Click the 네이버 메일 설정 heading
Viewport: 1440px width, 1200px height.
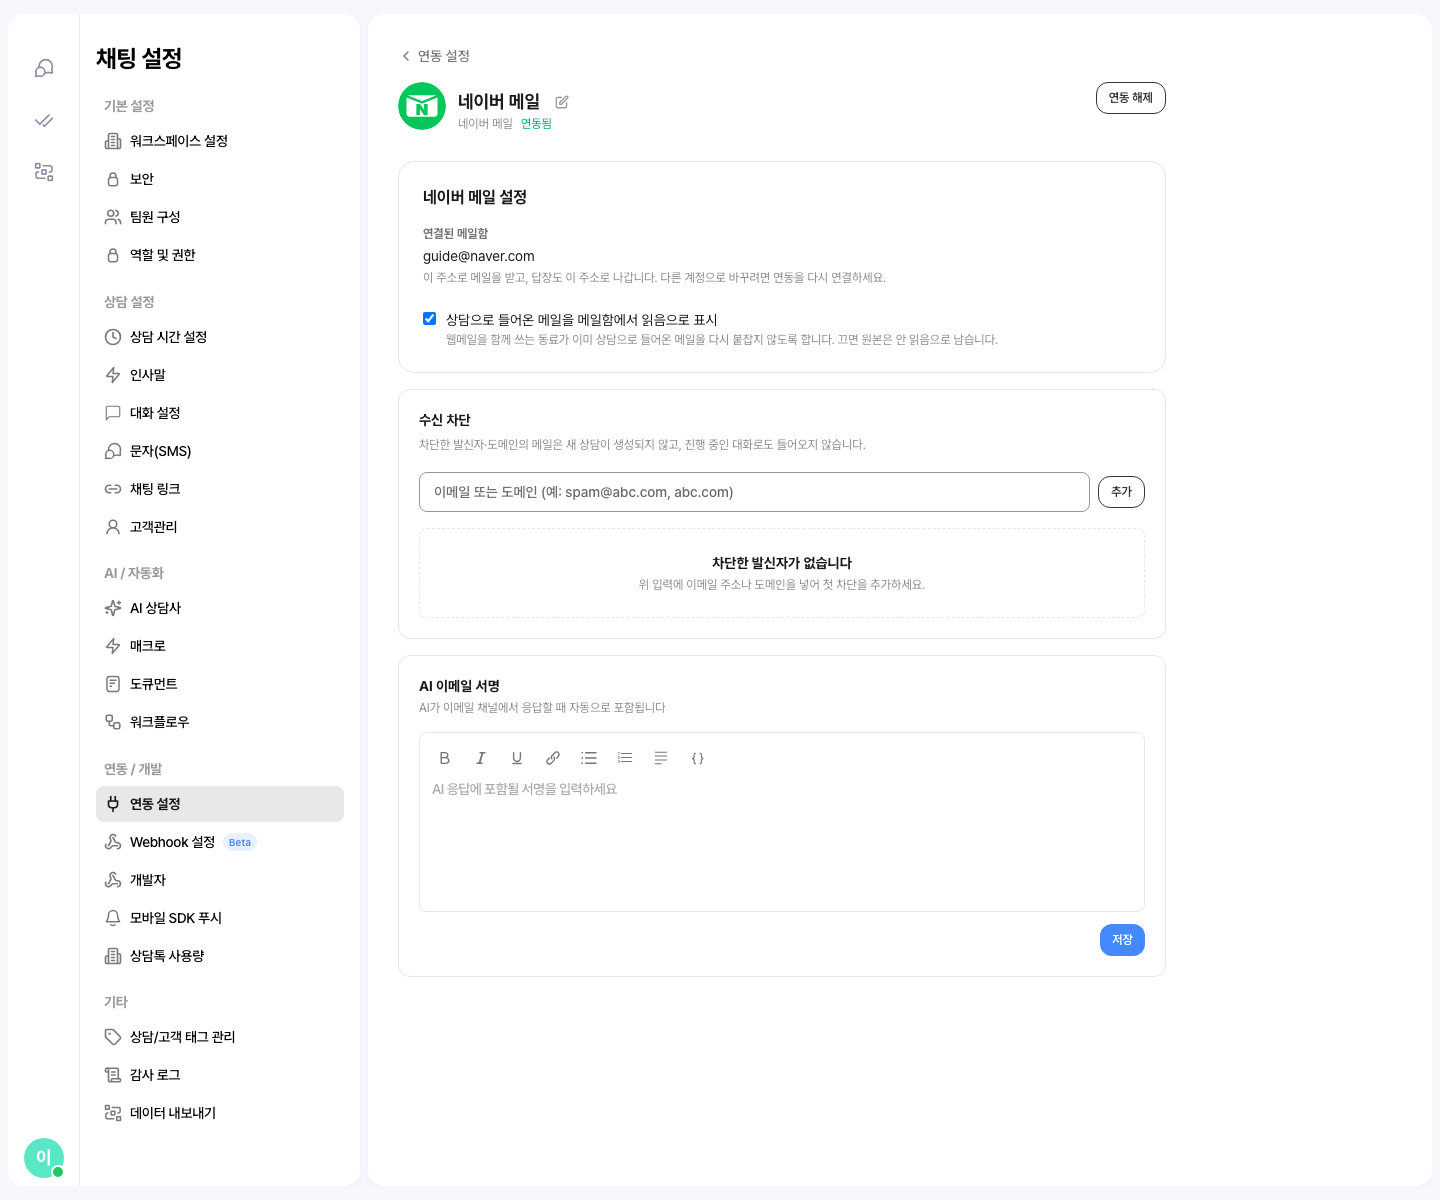pos(475,197)
